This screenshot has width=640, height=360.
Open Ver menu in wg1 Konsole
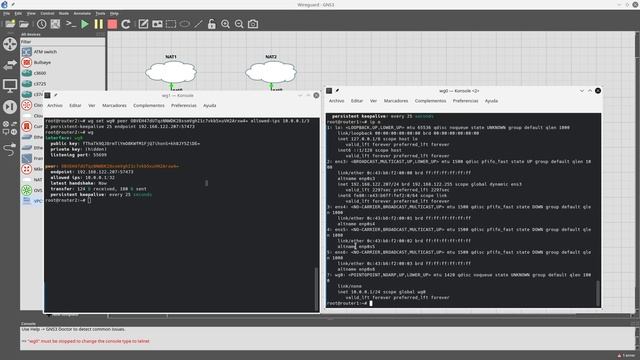[x=92, y=105]
